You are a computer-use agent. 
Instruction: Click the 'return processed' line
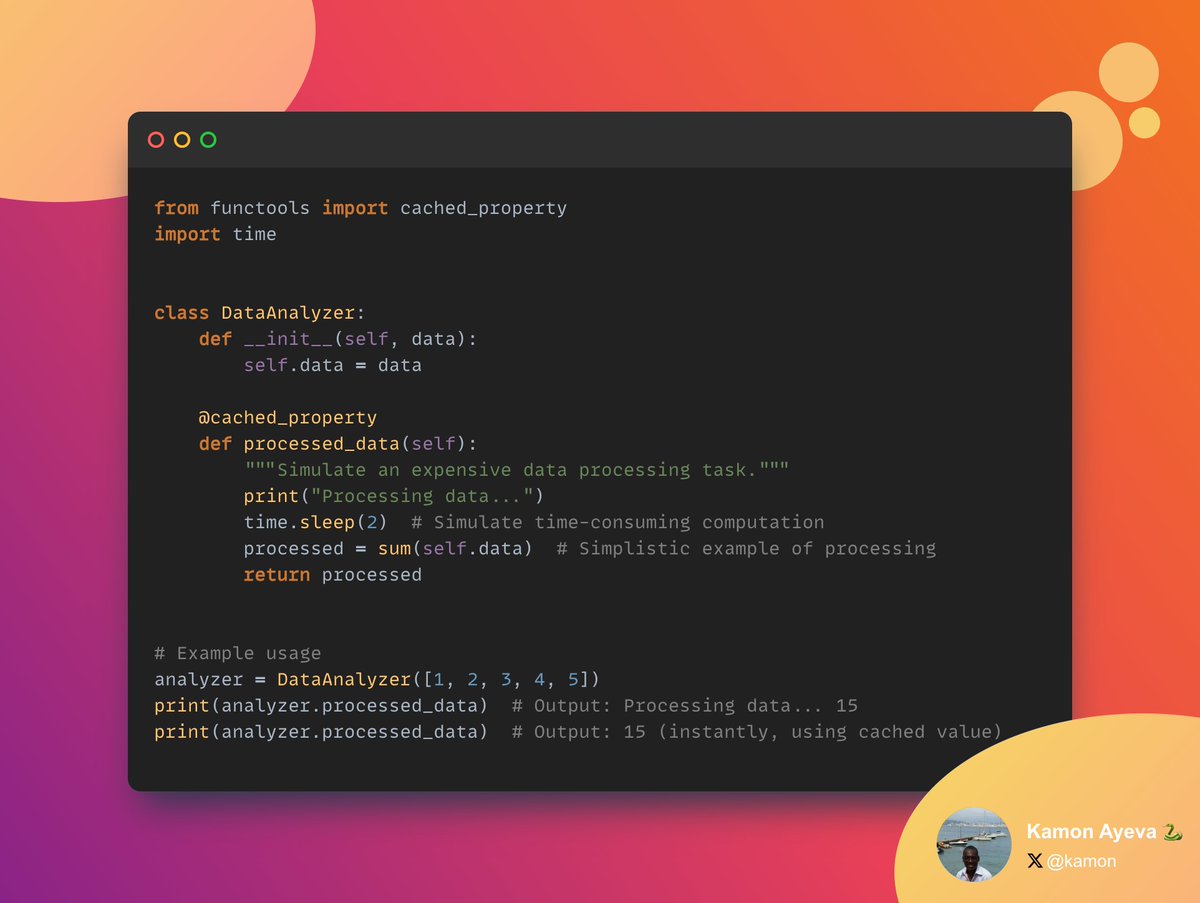(x=333, y=574)
